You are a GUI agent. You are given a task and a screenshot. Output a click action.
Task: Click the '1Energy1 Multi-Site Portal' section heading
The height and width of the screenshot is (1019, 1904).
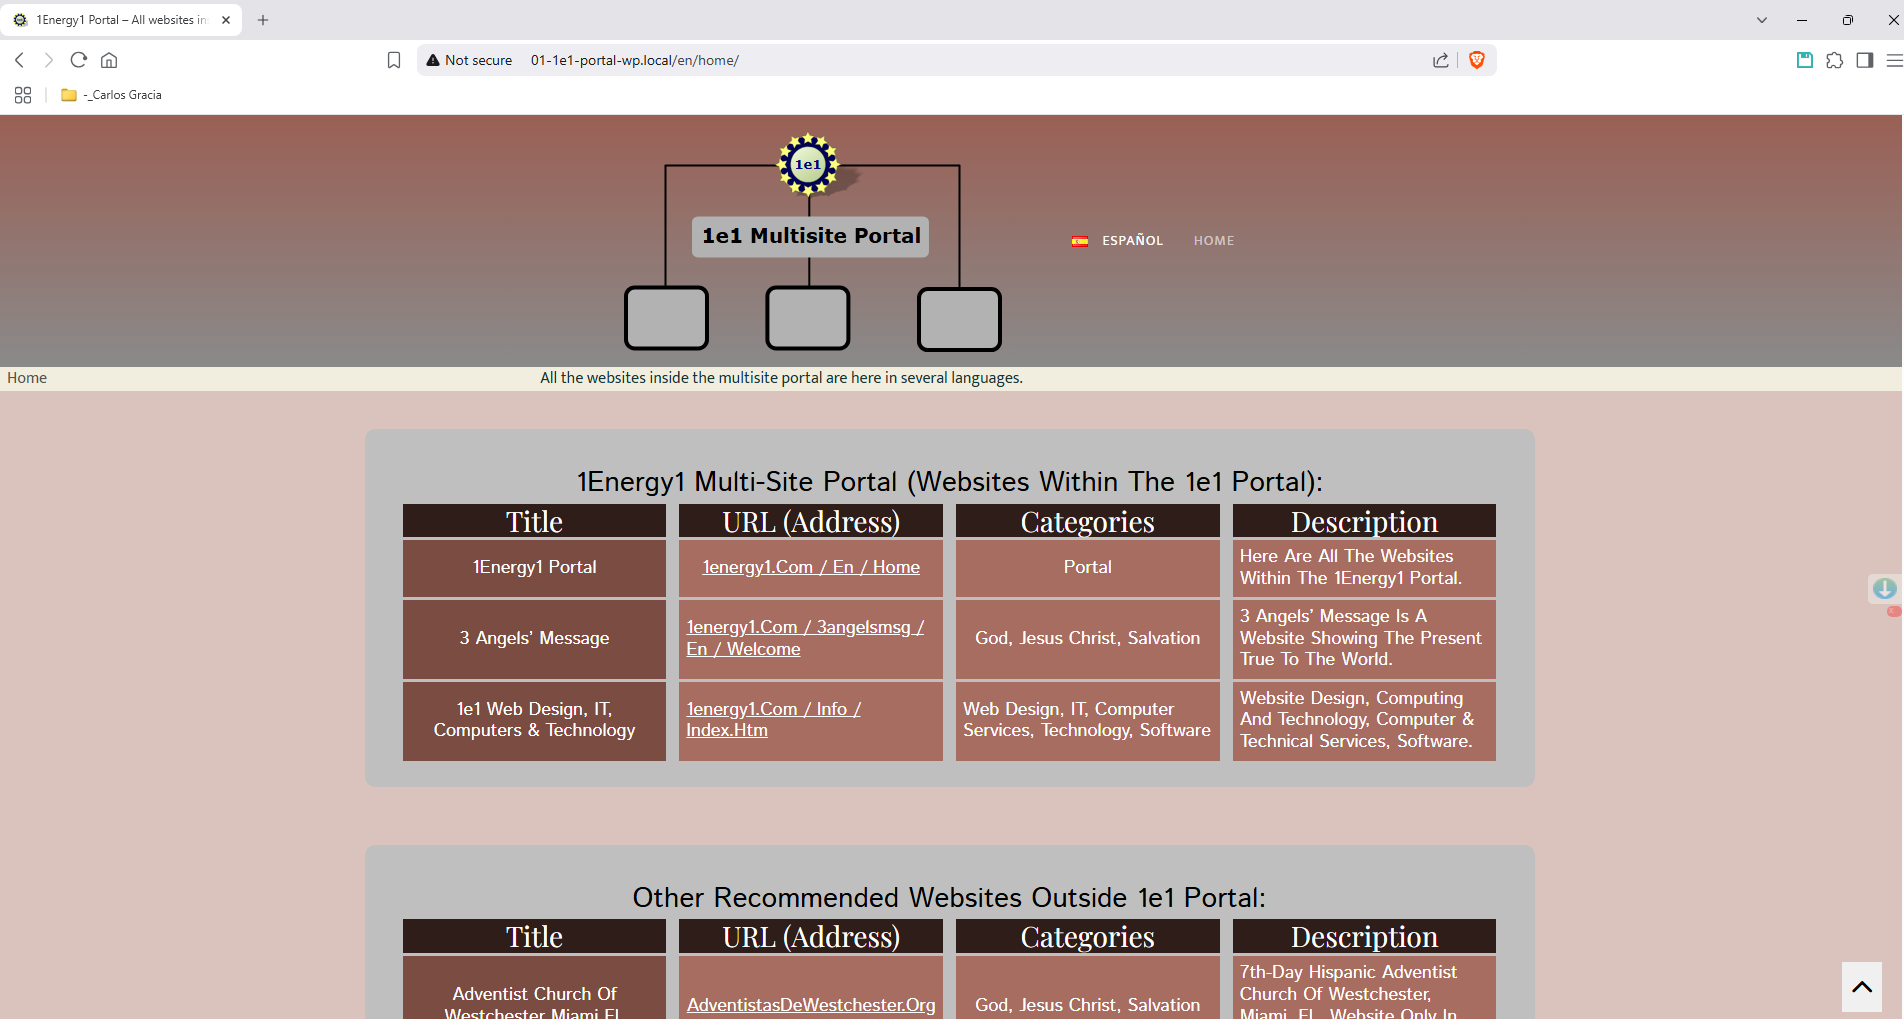pos(949,482)
